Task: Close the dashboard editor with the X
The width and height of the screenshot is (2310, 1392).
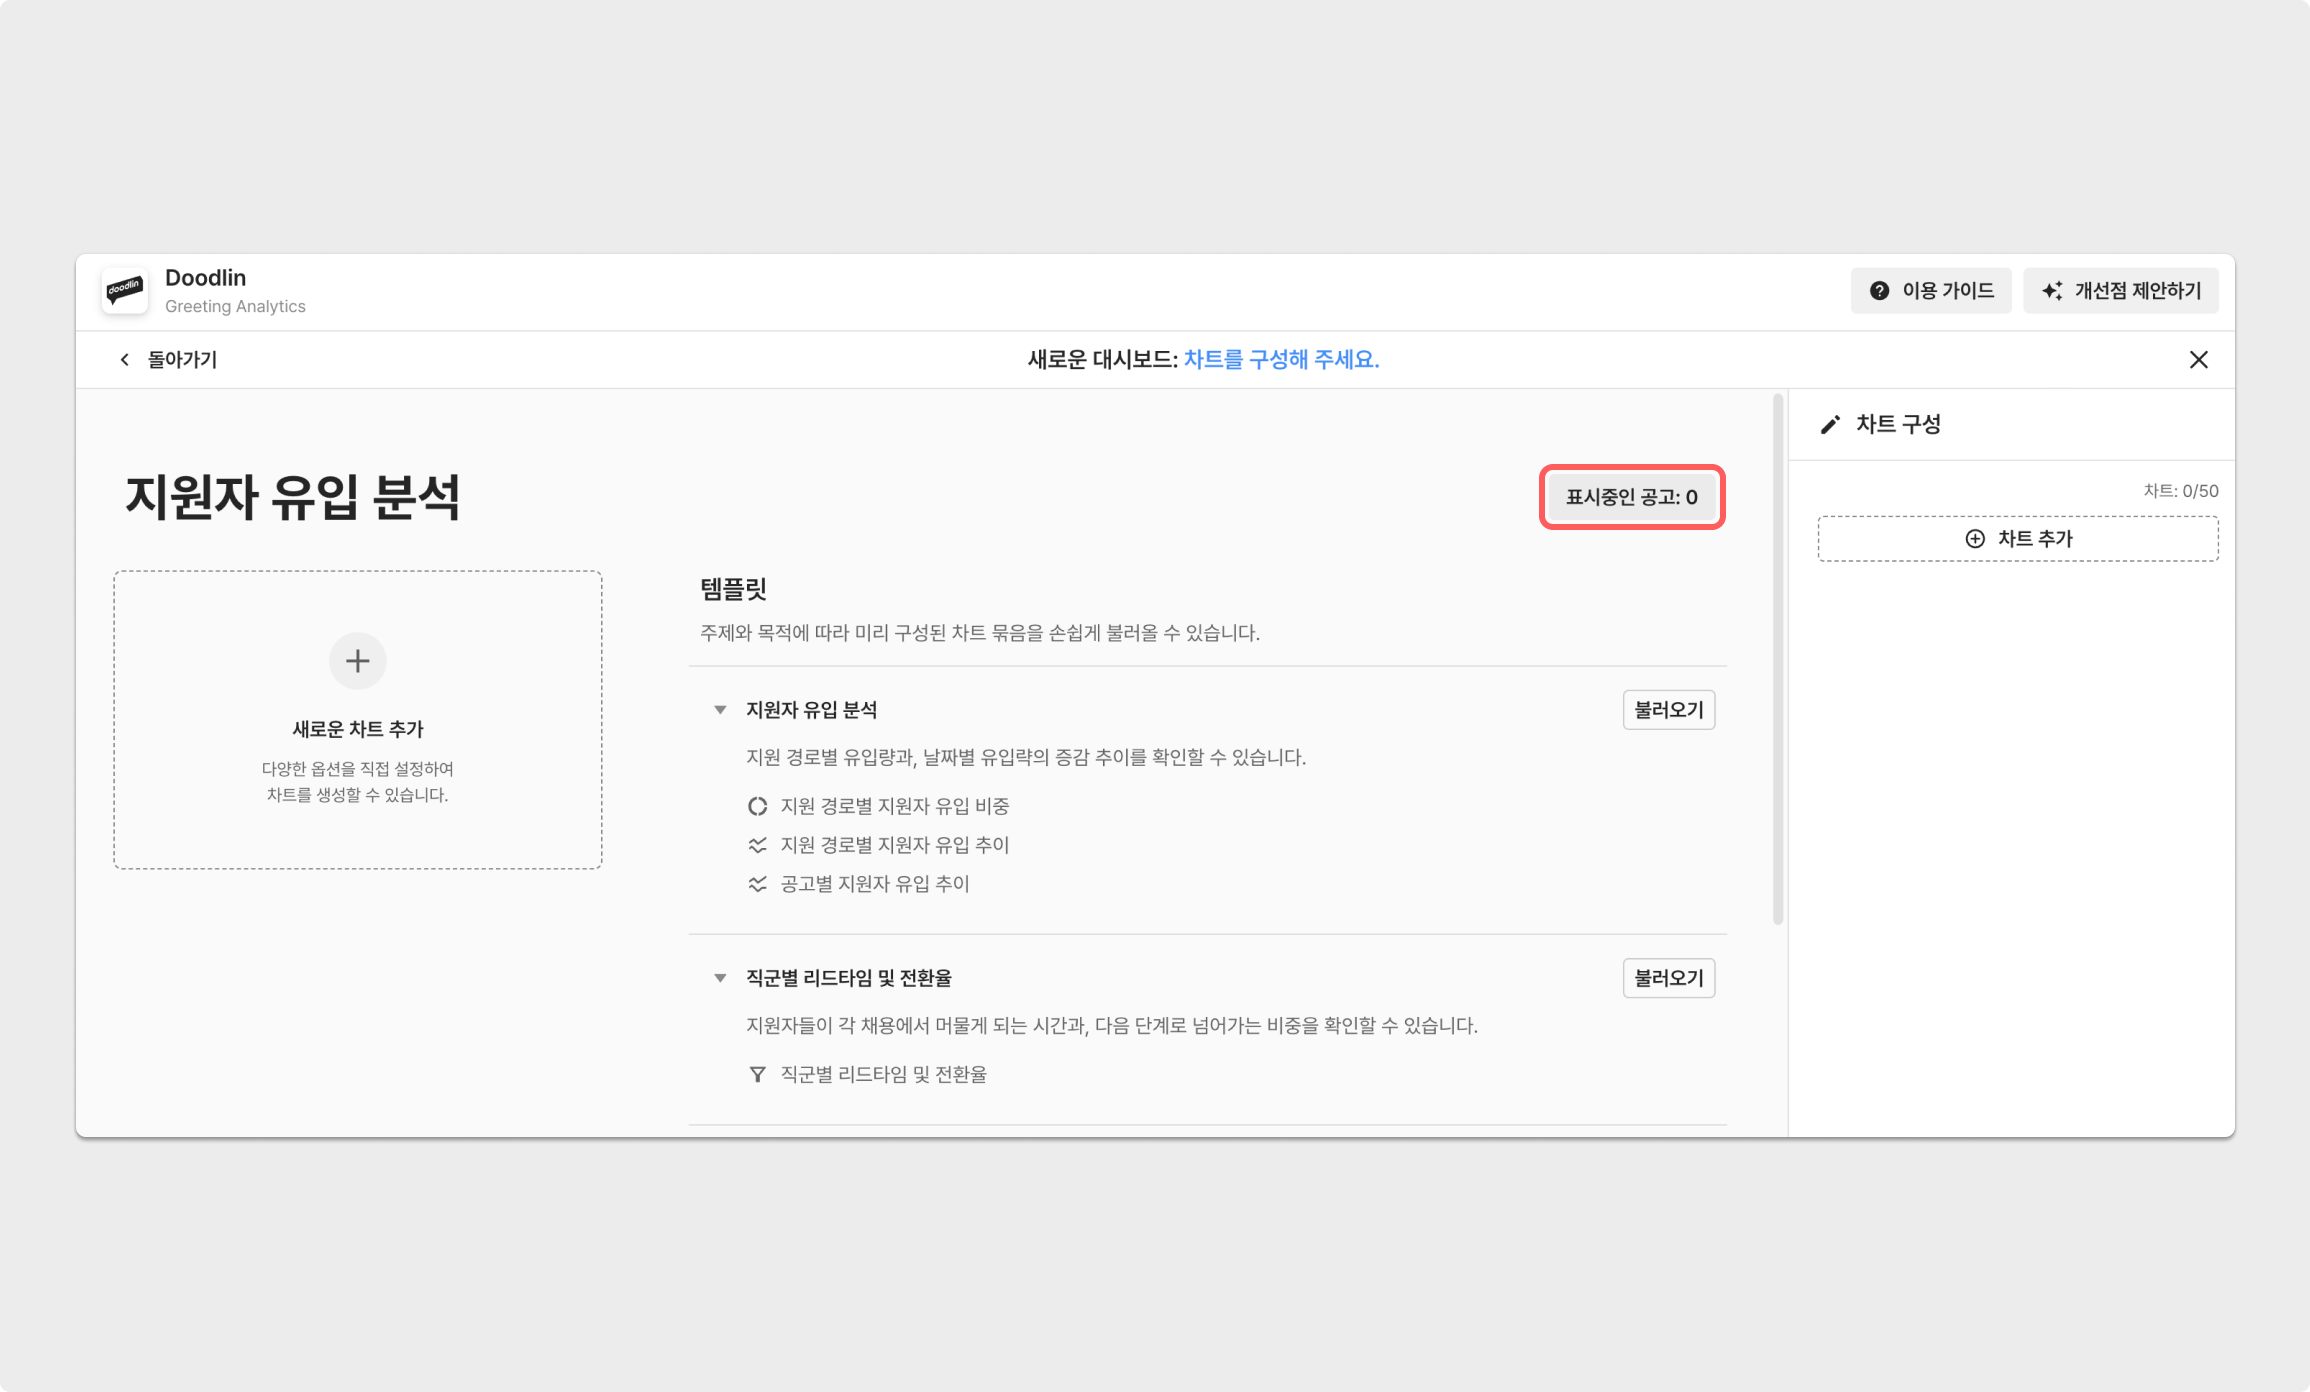Action: coord(2198,360)
